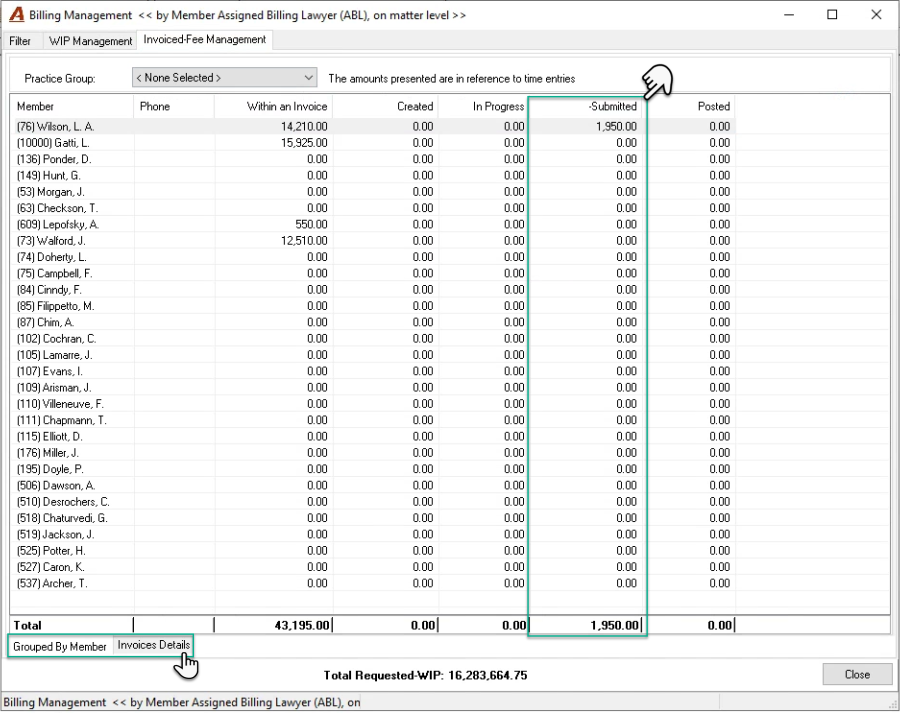Click the 14,210.00 Within an Invoice amount

pos(304,126)
